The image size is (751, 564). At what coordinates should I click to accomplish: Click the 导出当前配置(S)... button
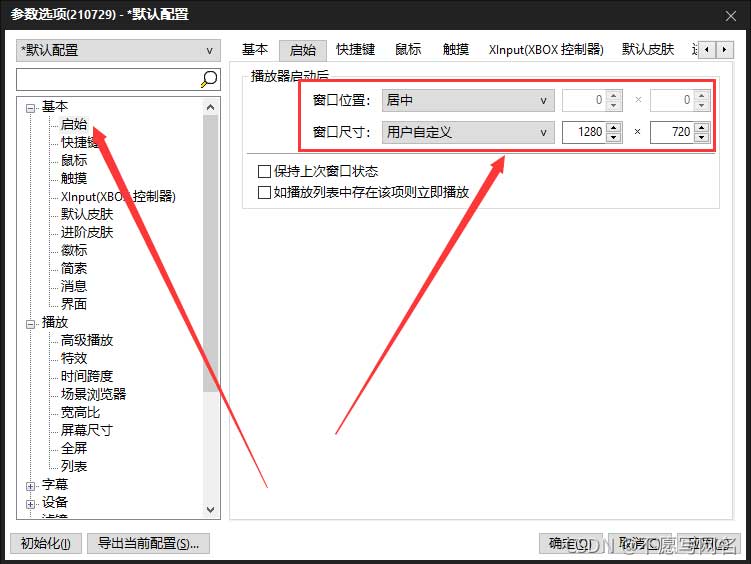tap(148, 544)
